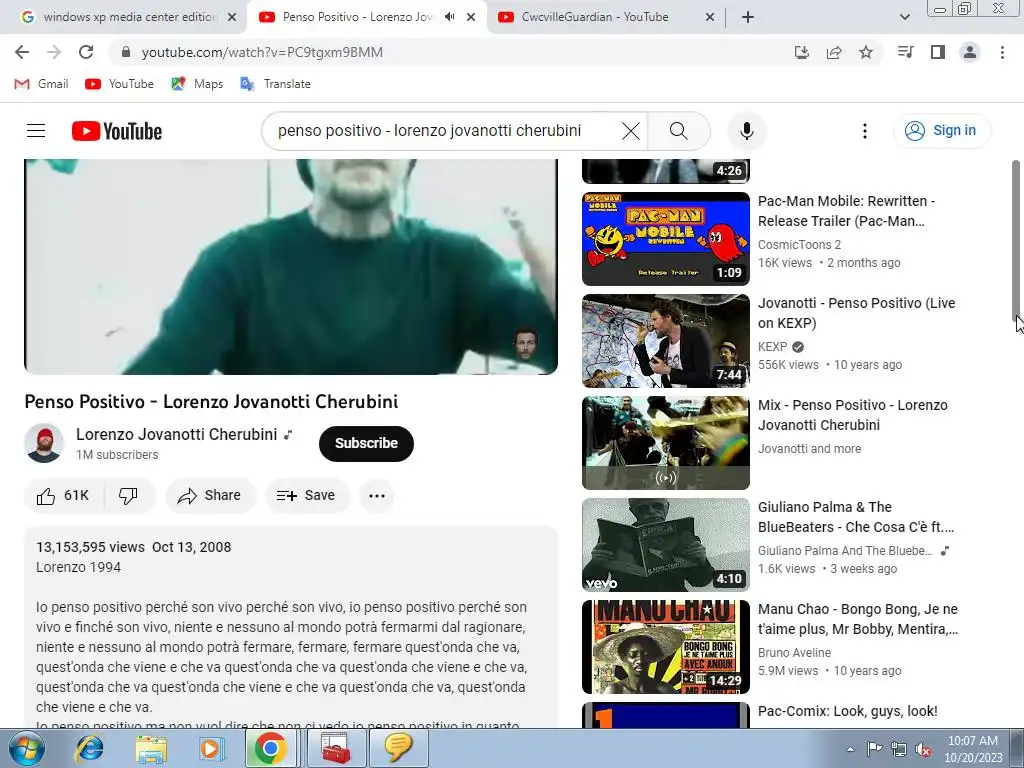Click the Sign in button
The height and width of the screenshot is (768, 1024).
click(942, 131)
